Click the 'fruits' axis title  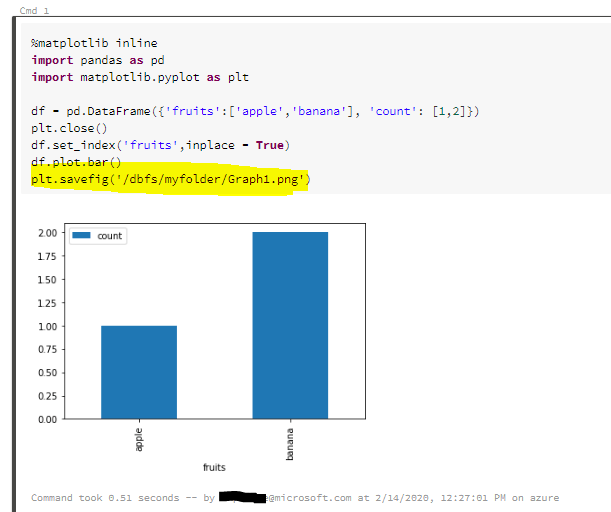point(214,467)
